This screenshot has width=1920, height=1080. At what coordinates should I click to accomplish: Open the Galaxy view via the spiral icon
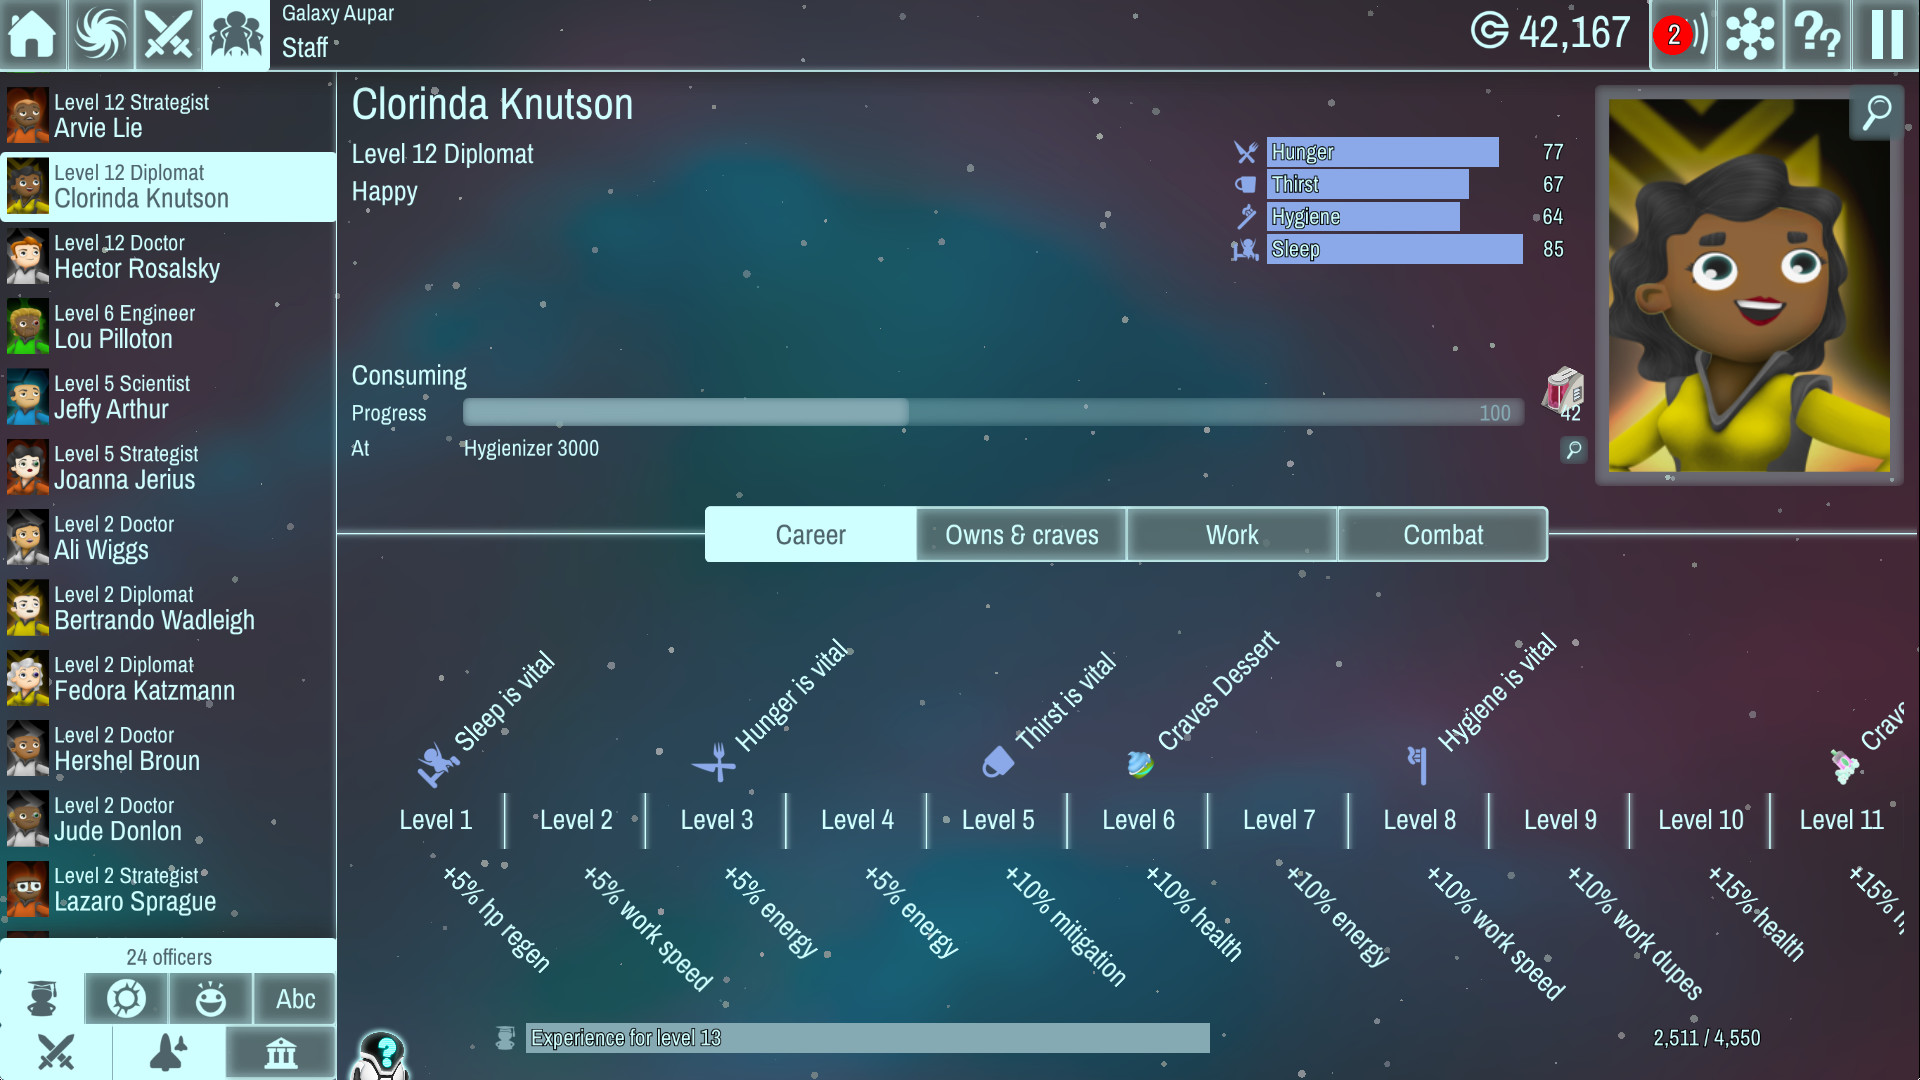coord(100,34)
